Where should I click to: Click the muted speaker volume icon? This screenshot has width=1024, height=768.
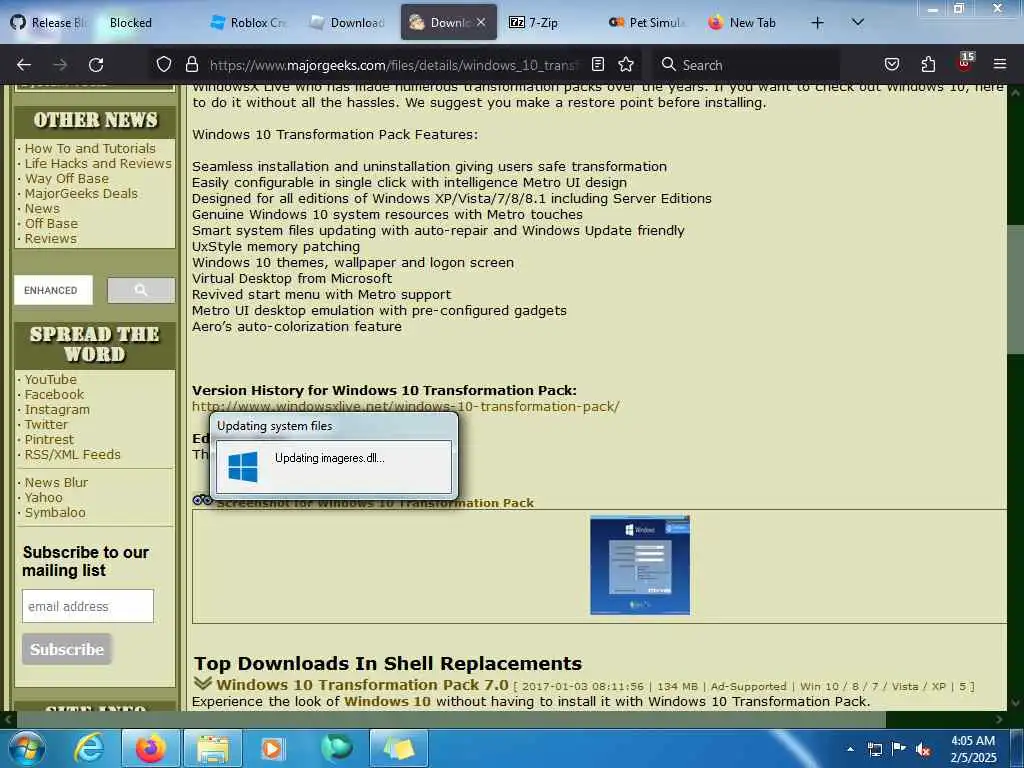click(923, 750)
